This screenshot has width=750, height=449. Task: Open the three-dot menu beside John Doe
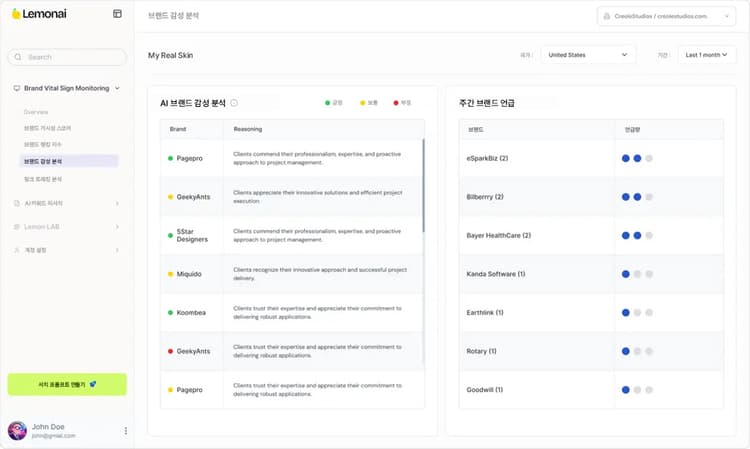tap(125, 431)
